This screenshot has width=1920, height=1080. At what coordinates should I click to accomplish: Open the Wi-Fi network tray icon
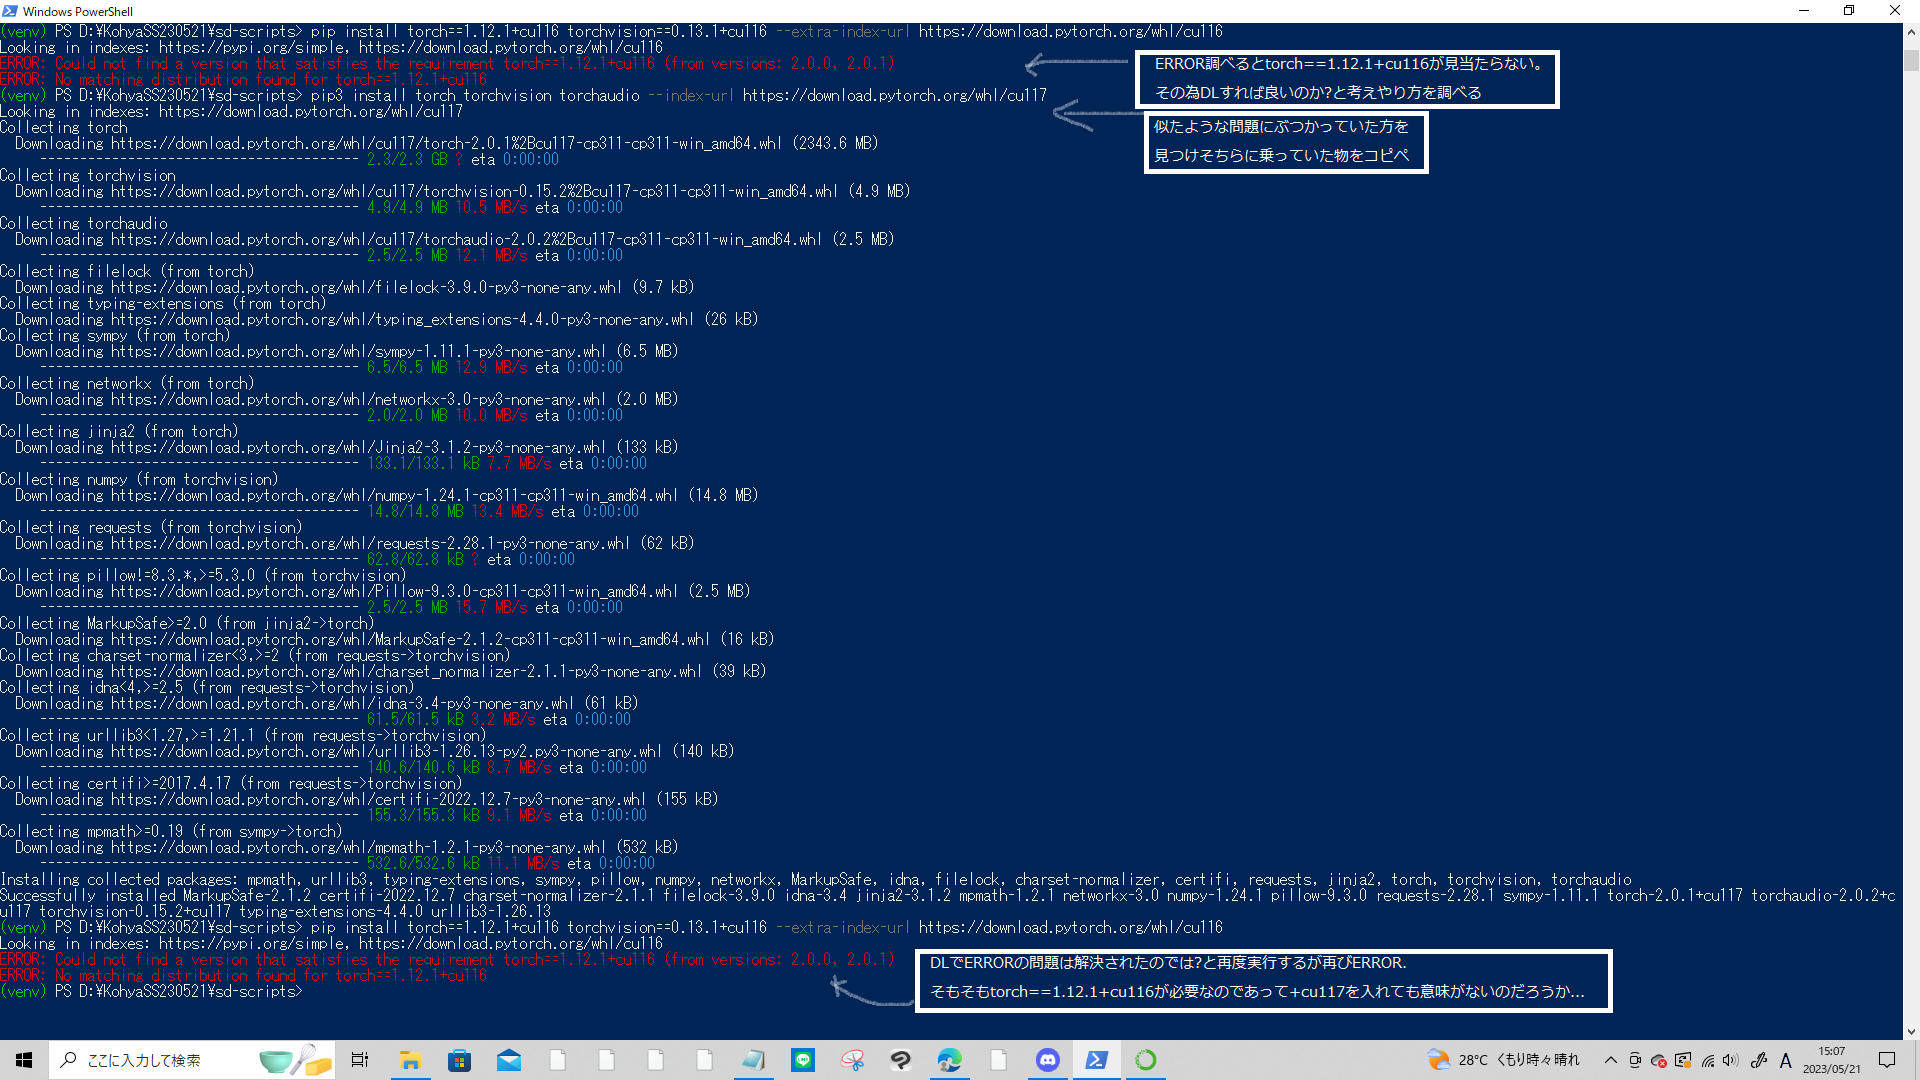[x=1708, y=1060]
